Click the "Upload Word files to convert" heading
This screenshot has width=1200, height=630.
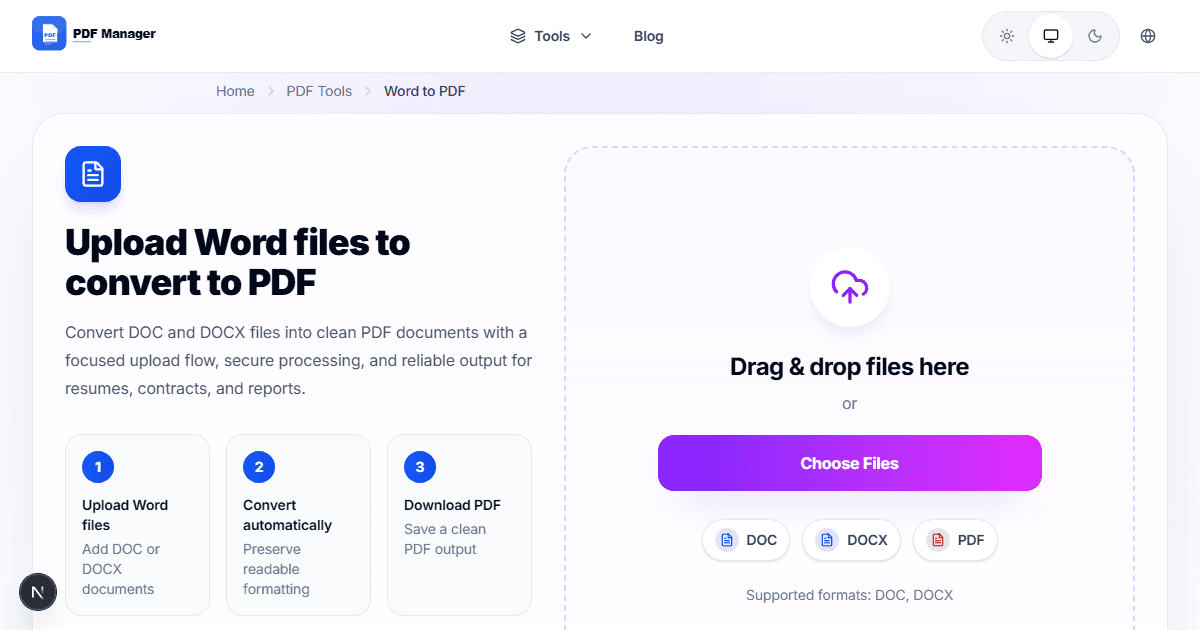tap(238, 262)
